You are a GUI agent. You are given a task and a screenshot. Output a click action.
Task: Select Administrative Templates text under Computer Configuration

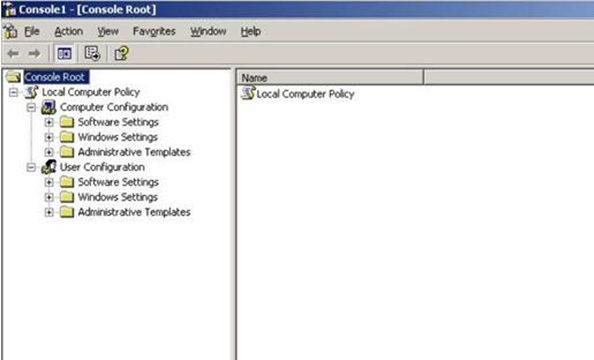134,152
